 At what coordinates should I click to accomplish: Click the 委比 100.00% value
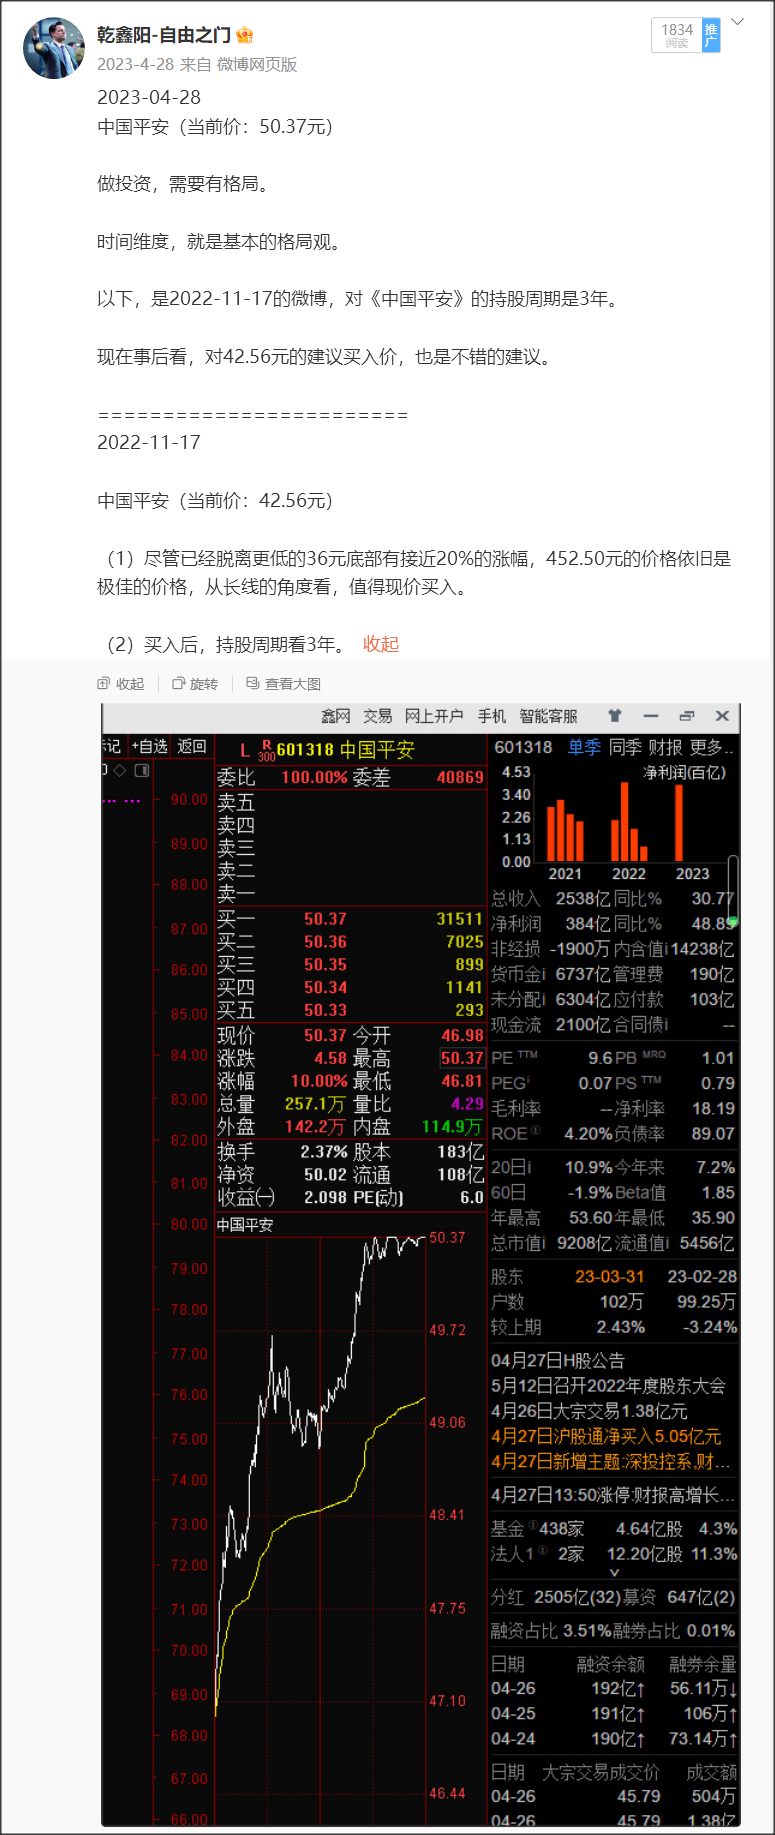314,777
